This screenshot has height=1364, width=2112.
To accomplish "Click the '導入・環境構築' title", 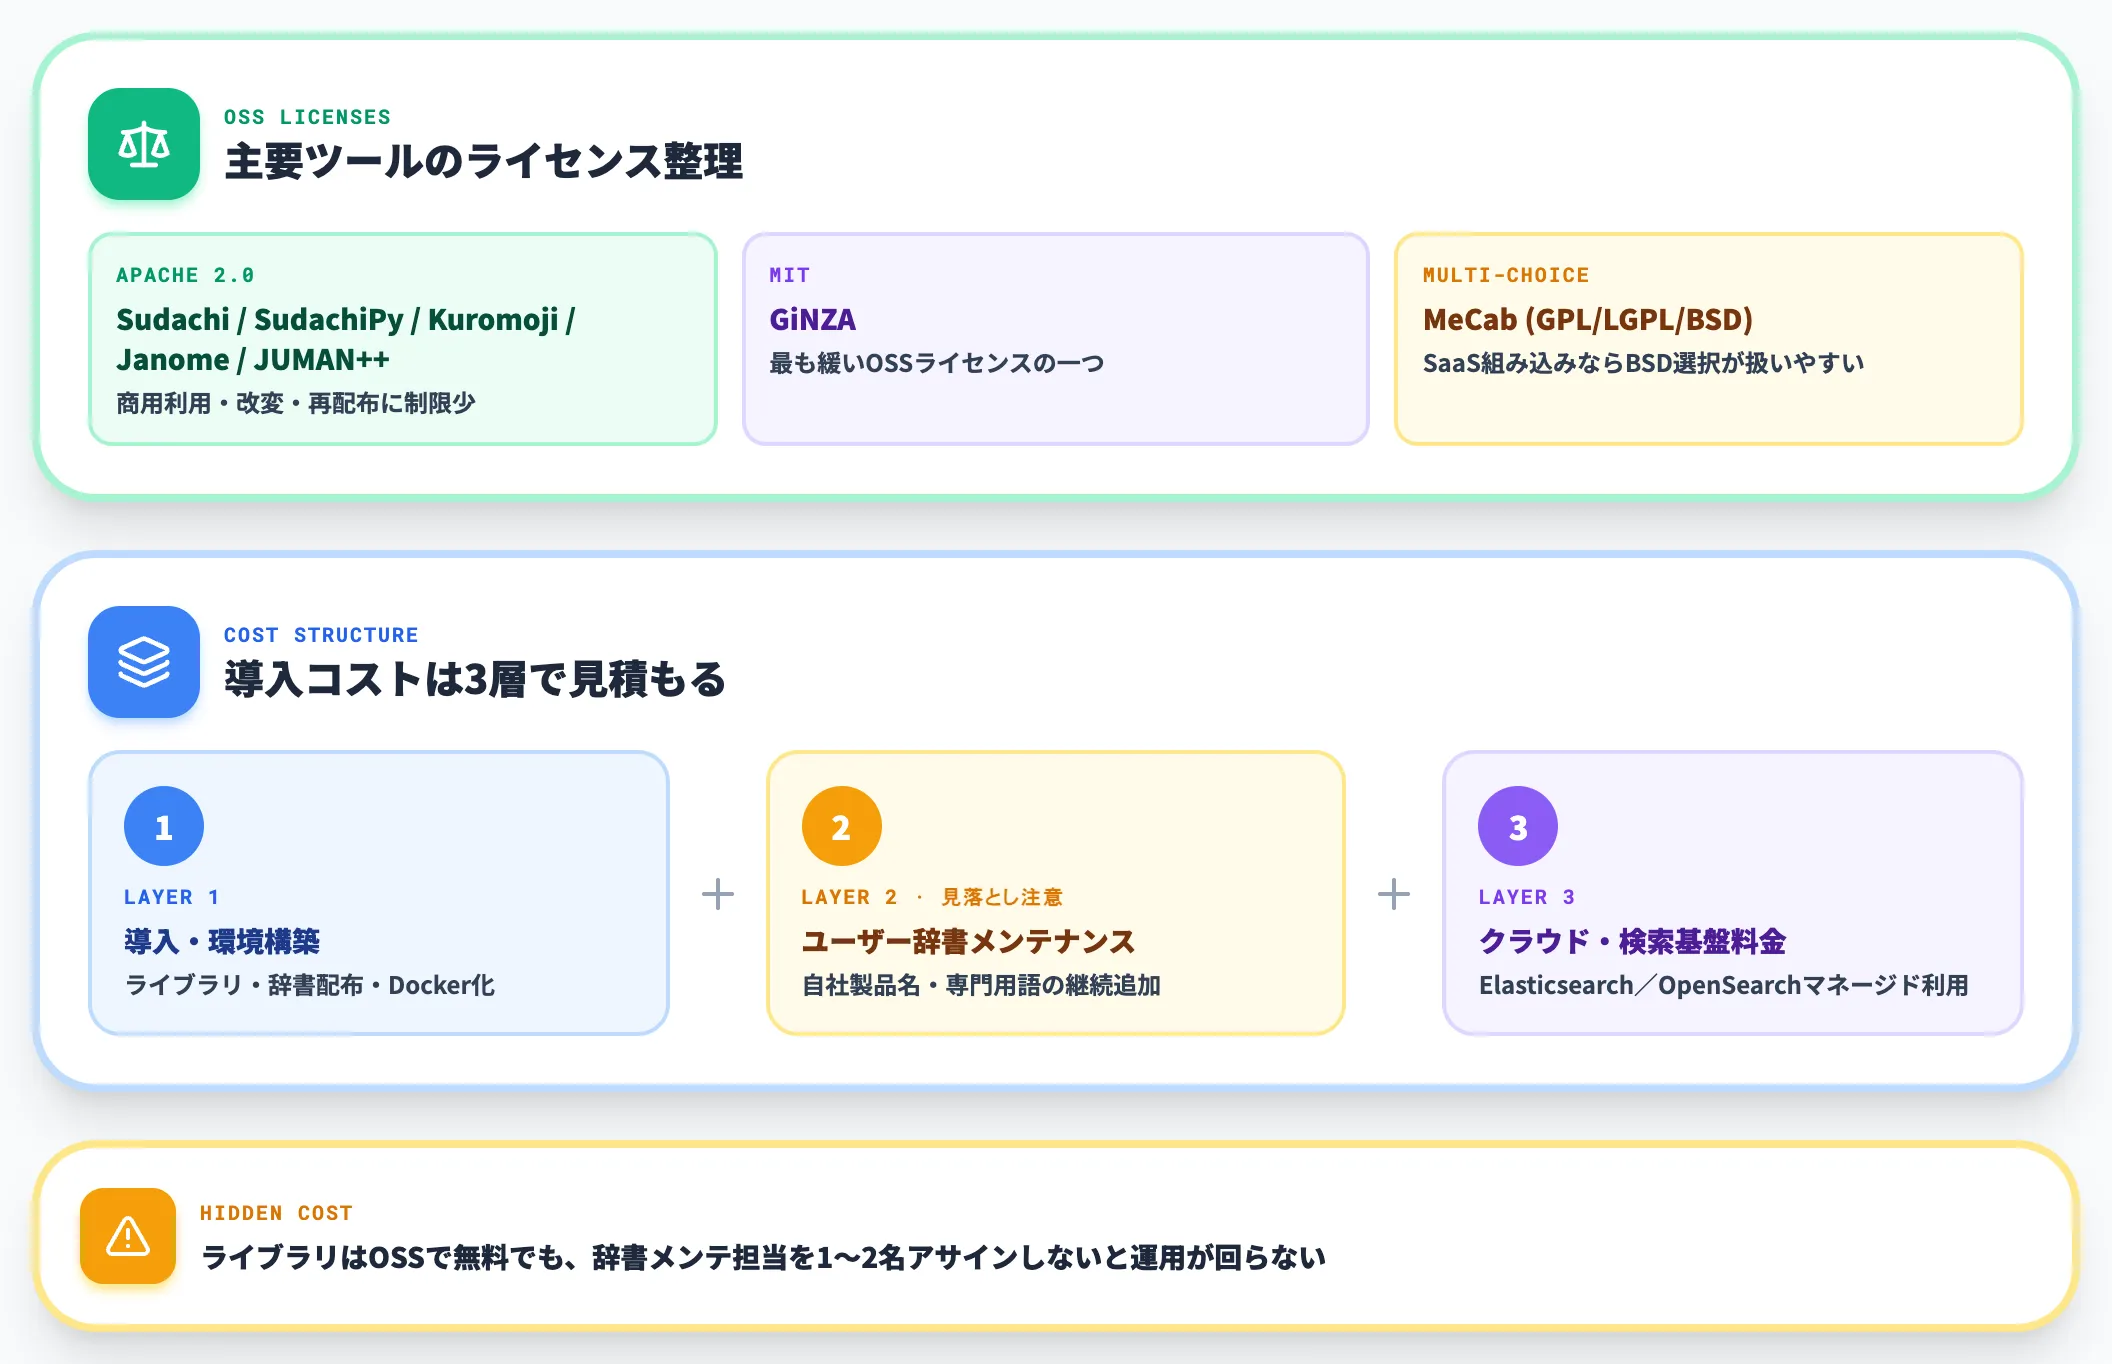I will (x=222, y=941).
